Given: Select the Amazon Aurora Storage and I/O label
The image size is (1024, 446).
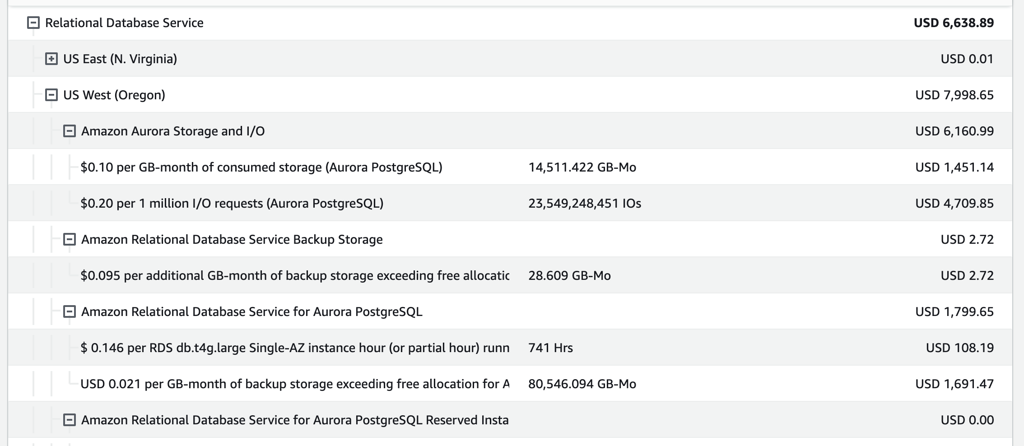Looking at the screenshot, I should 173,131.
